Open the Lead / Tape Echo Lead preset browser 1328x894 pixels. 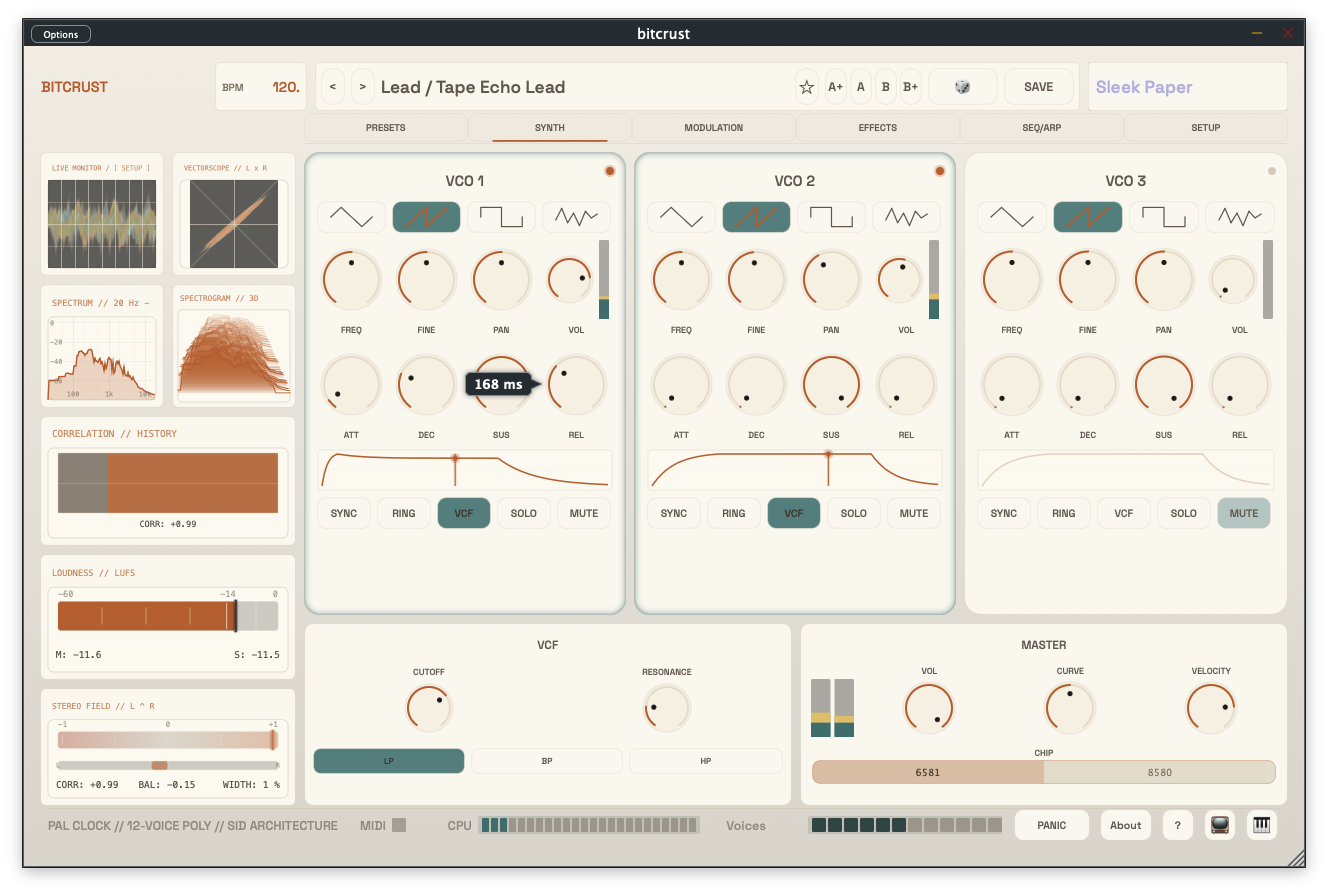click(470, 87)
